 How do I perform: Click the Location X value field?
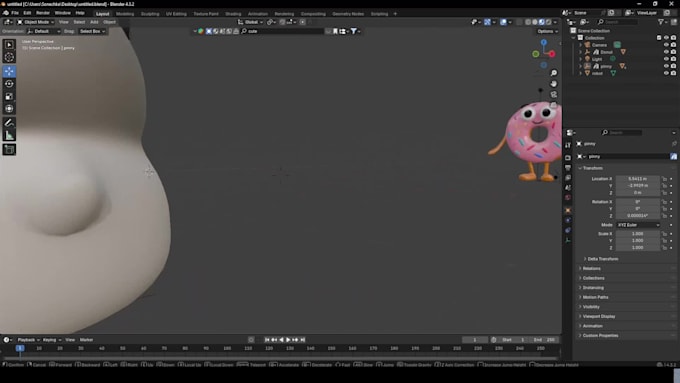coord(638,179)
